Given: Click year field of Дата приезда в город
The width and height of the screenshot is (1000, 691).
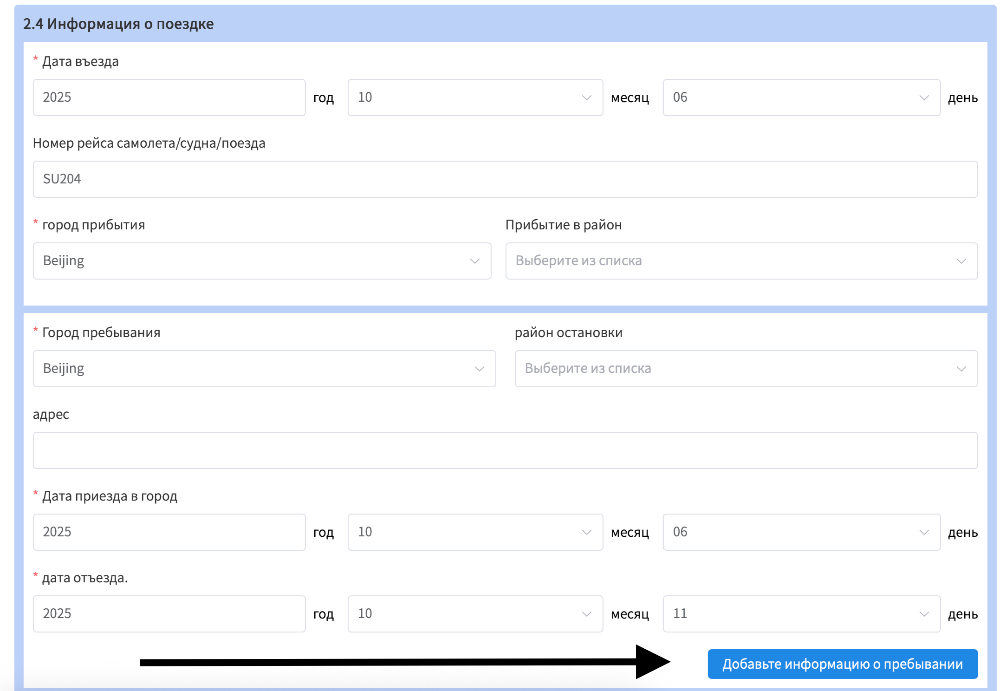Looking at the screenshot, I should pos(169,533).
